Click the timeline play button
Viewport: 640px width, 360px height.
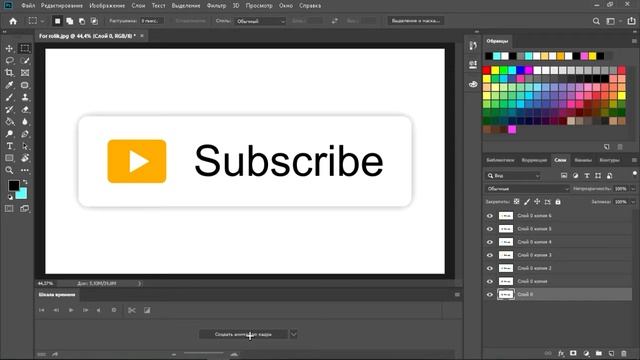pyautogui.click(x=71, y=310)
